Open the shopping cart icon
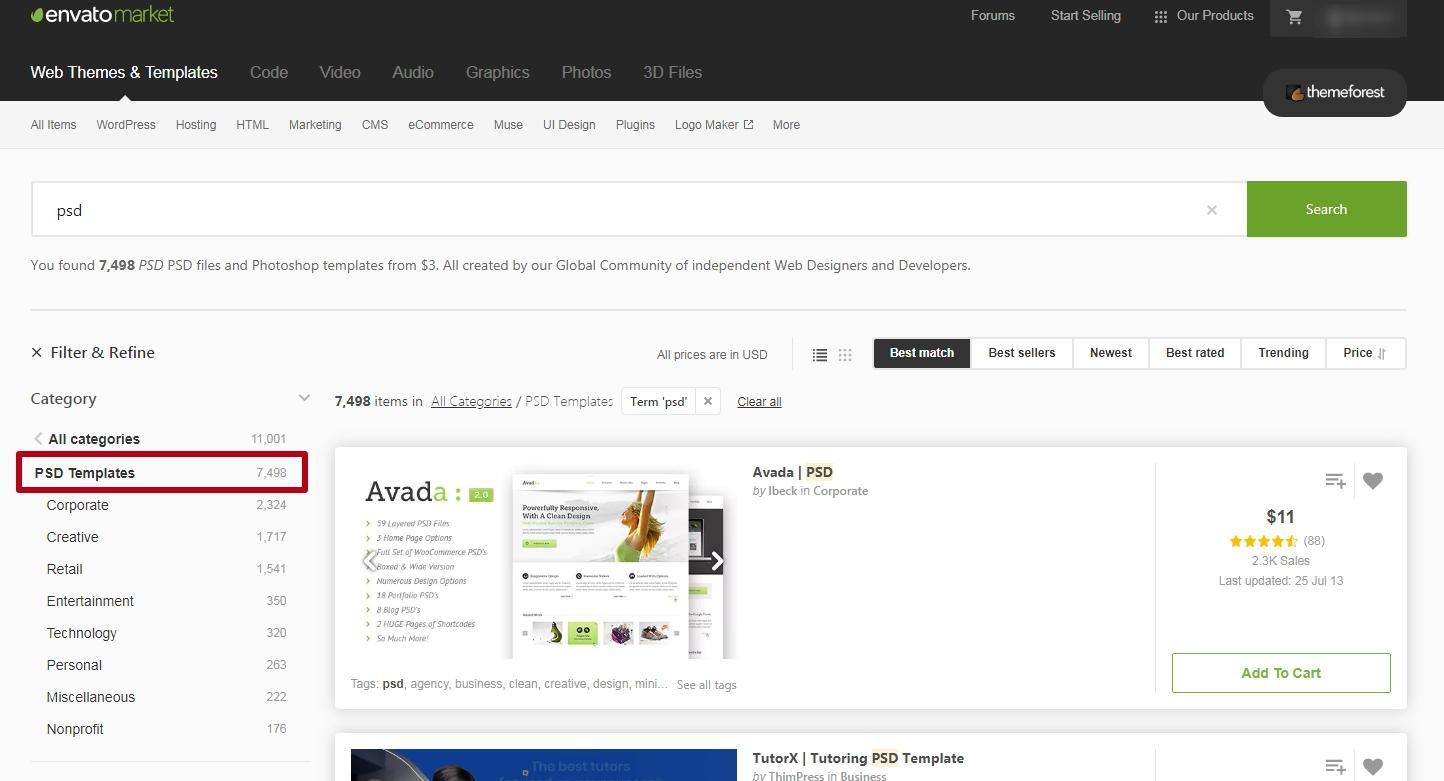The width and height of the screenshot is (1444, 781). (x=1294, y=17)
